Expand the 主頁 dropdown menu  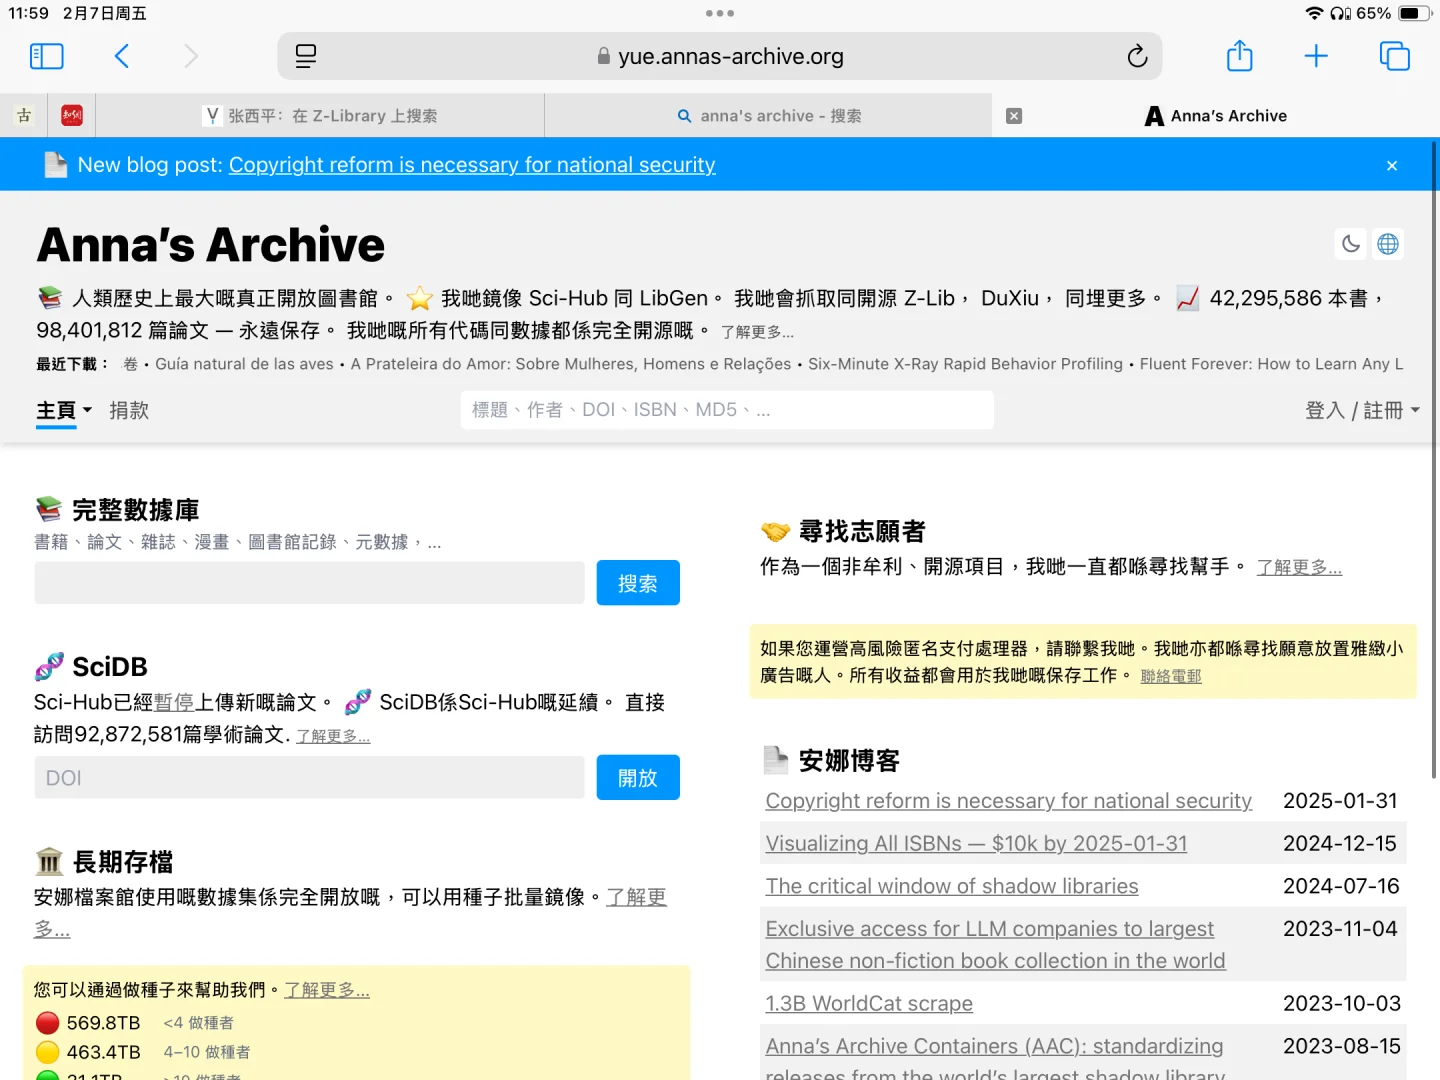click(64, 410)
